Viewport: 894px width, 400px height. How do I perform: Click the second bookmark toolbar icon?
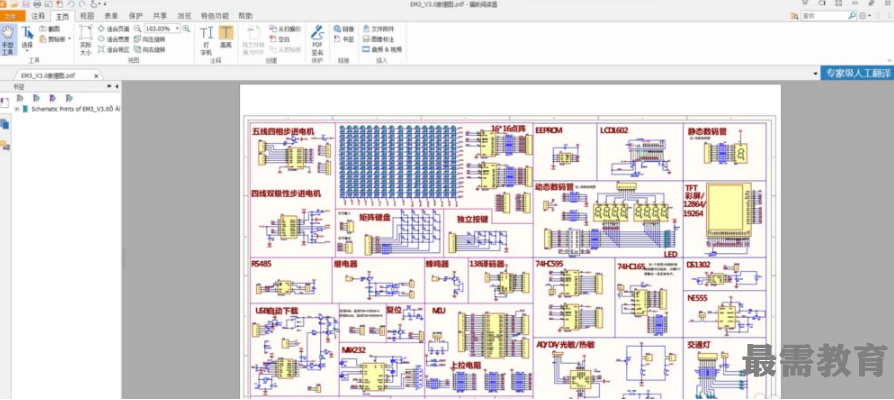(36, 98)
